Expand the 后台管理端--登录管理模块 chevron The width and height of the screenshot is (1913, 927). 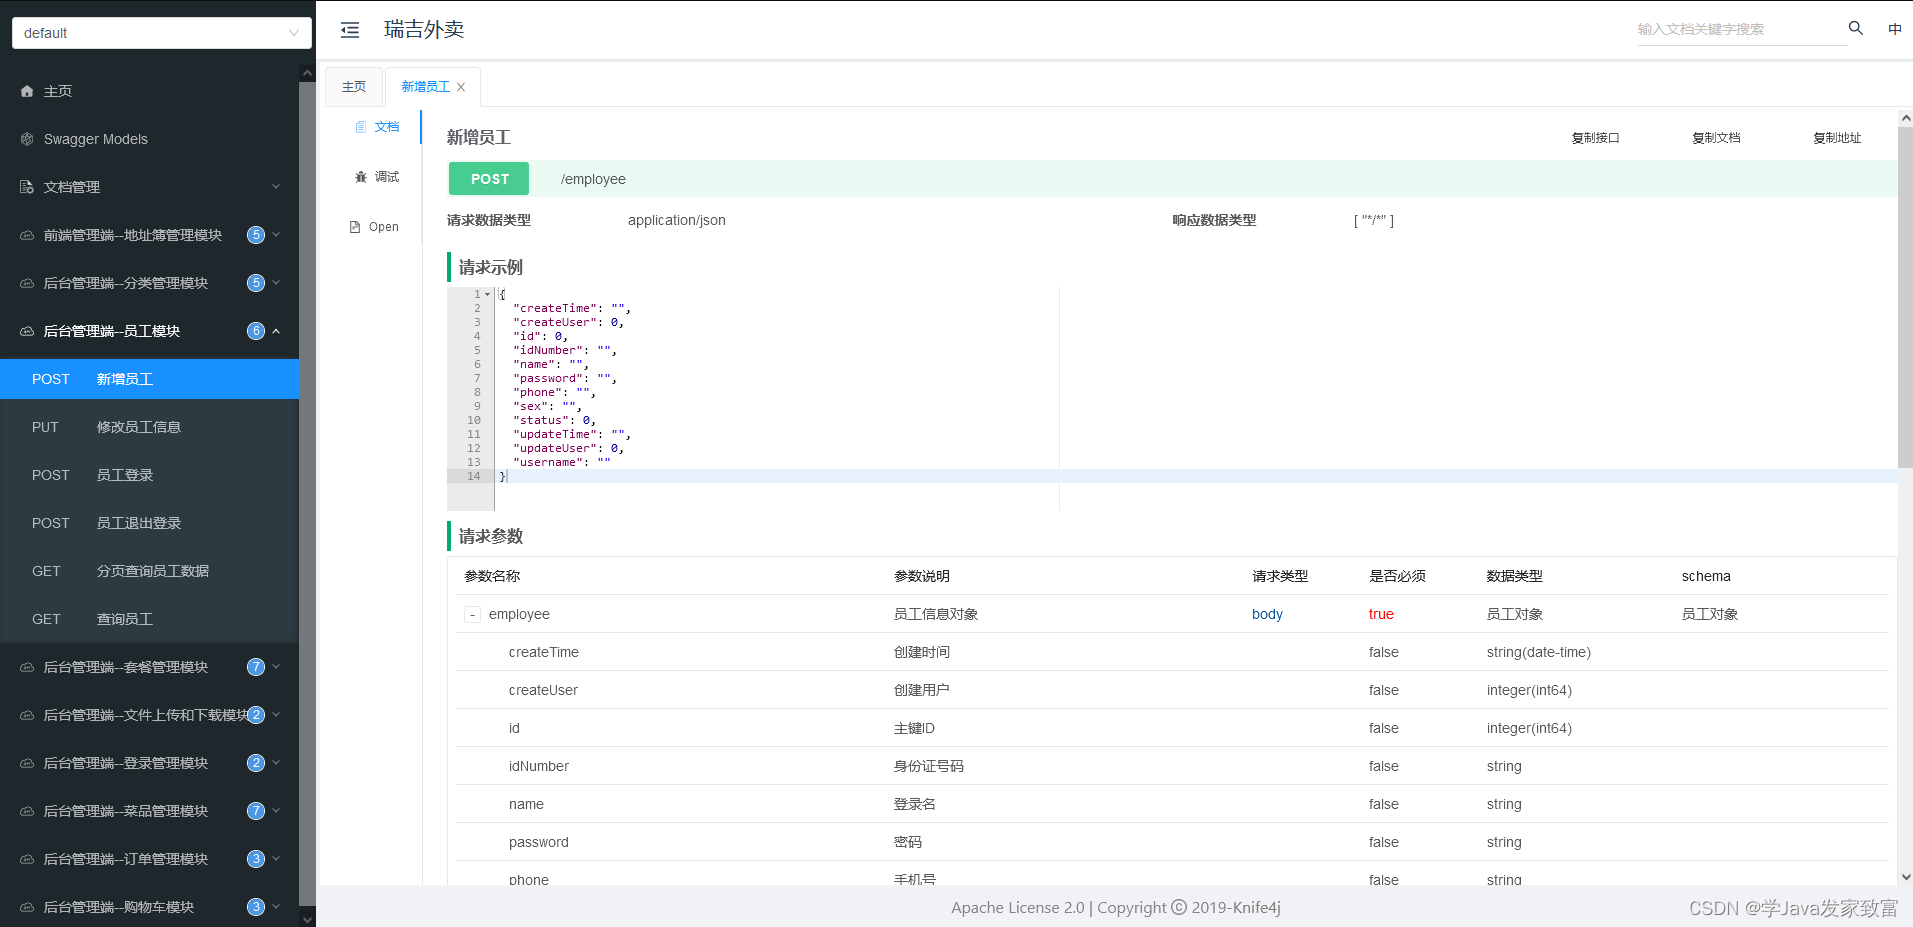276,762
